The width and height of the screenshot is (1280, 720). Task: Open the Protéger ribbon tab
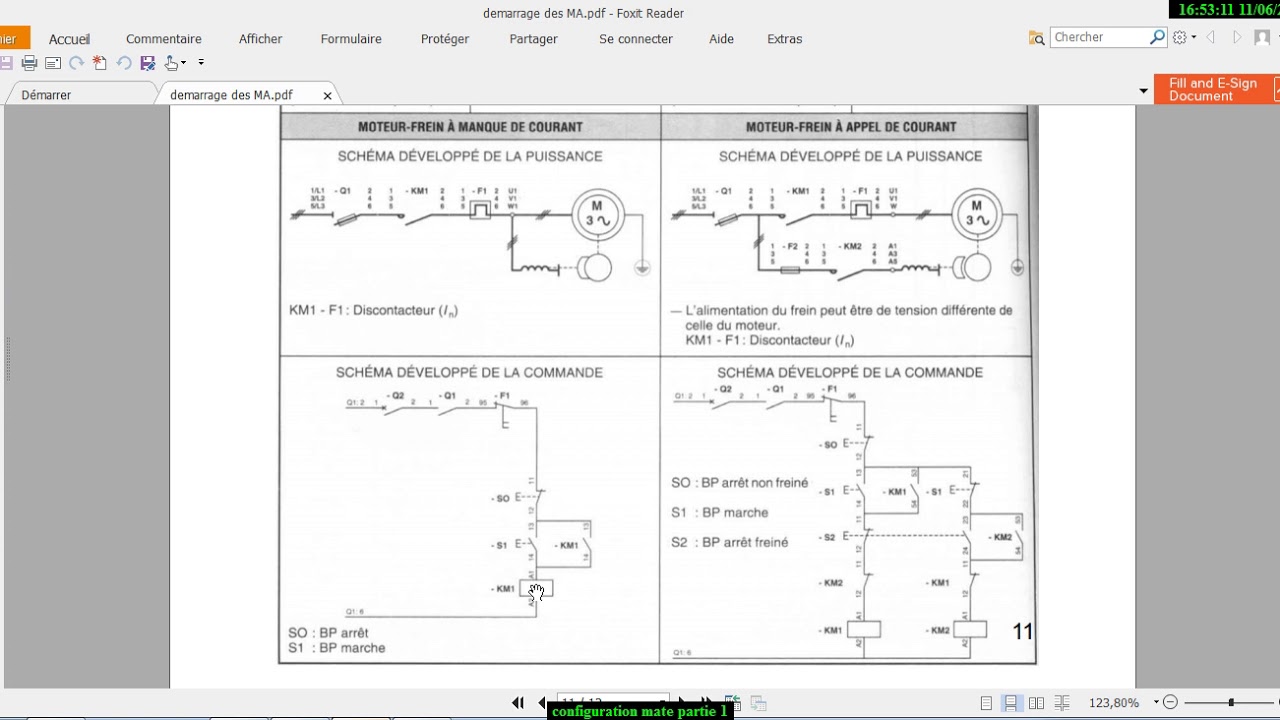(445, 39)
